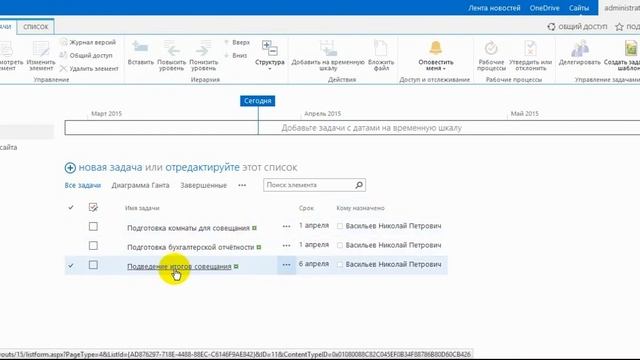Check complete box for Подготовка комнаты для совещания
Screen dimensions: 640x360
coord(93,227)
